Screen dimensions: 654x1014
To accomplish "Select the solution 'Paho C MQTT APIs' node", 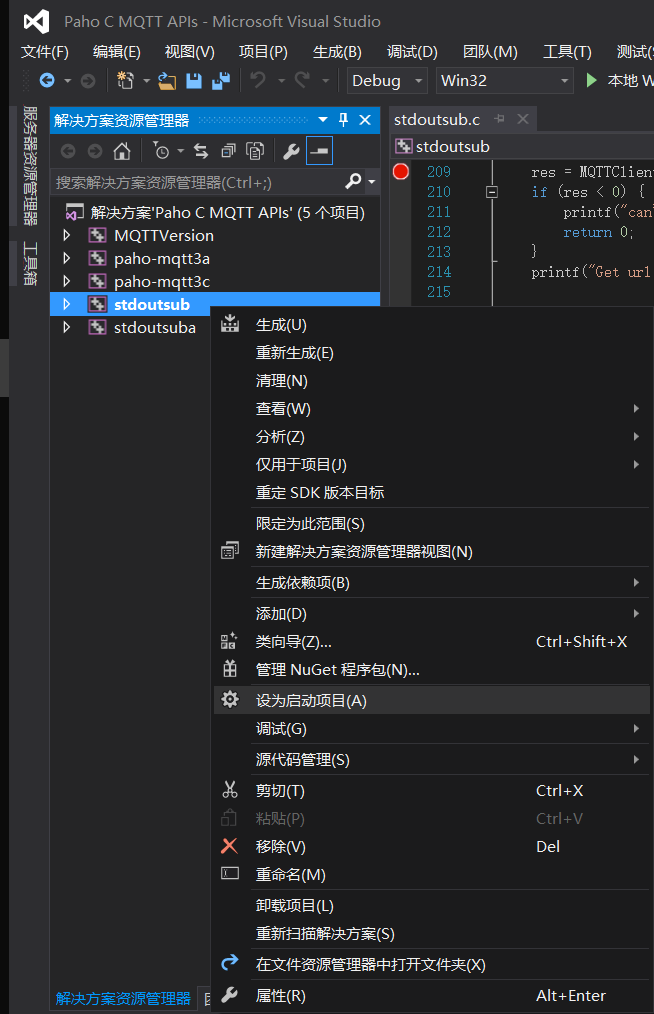I will (x=227, y=213).
